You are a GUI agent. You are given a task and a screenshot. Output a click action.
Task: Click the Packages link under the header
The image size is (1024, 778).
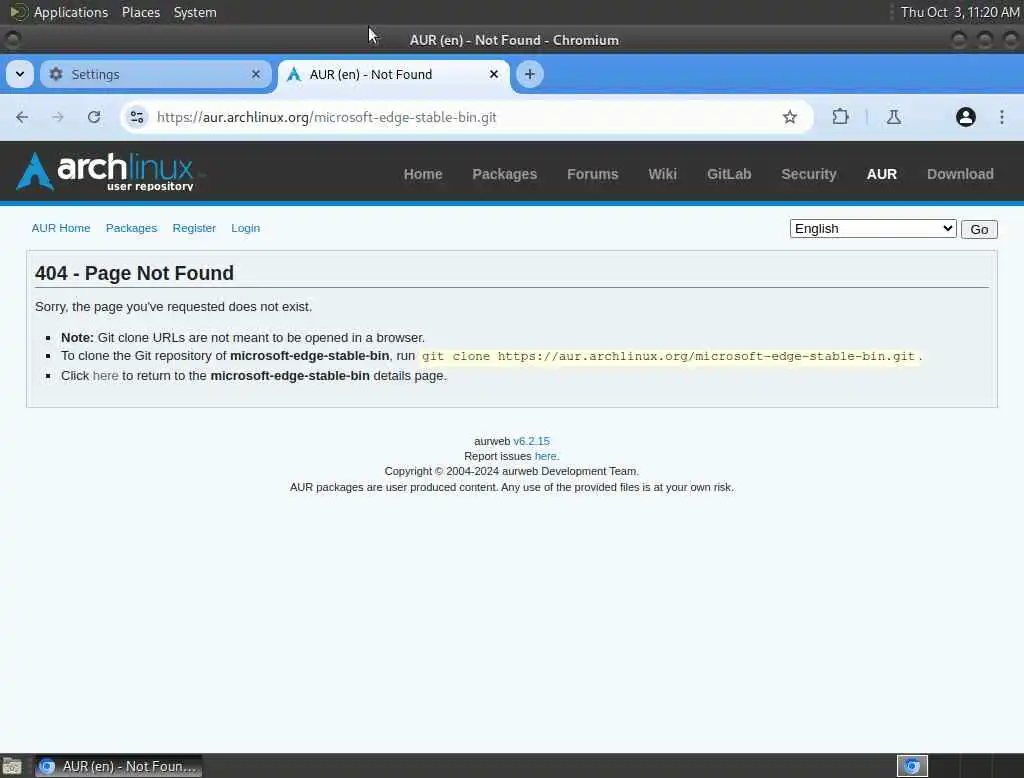tap(131, 228)
